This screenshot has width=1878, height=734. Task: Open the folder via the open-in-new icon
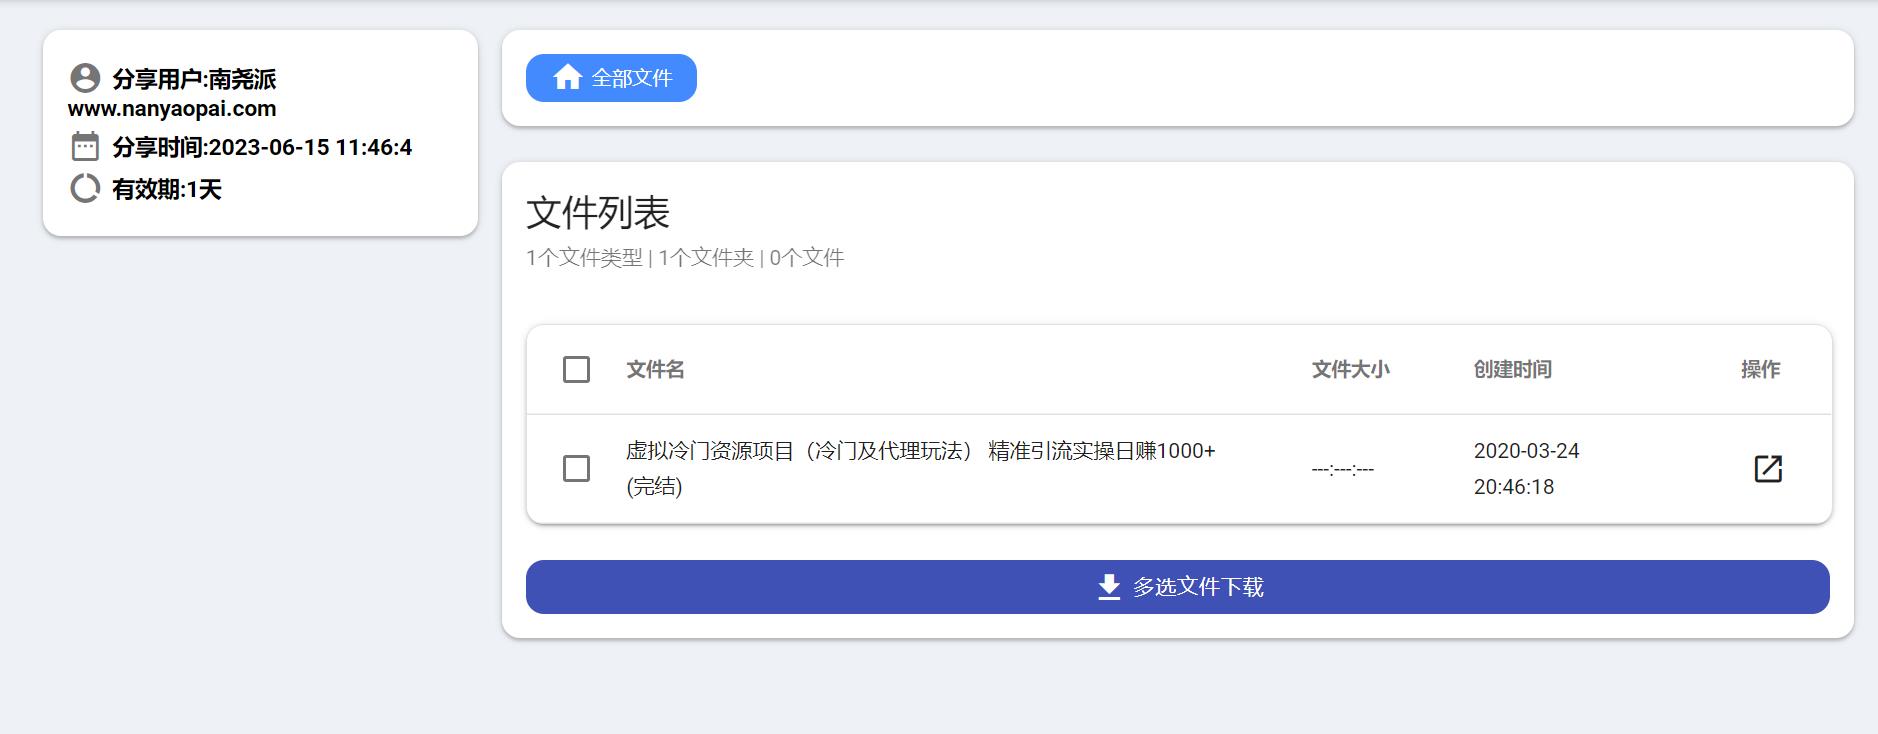pos(1768,469)
